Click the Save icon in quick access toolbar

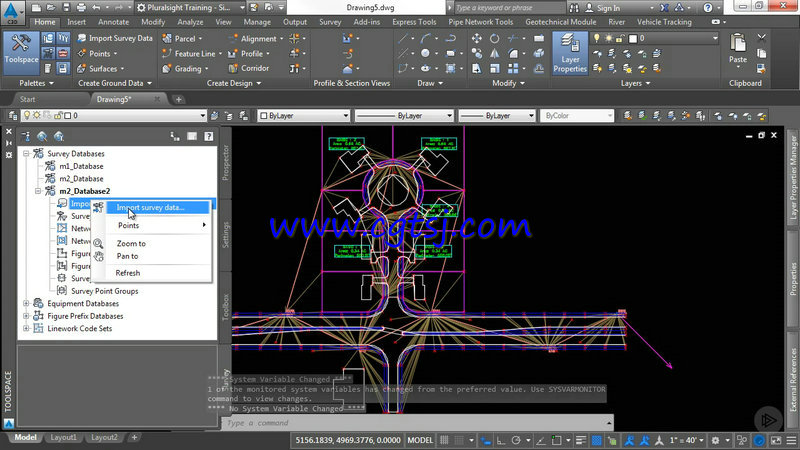coord(66,8)
